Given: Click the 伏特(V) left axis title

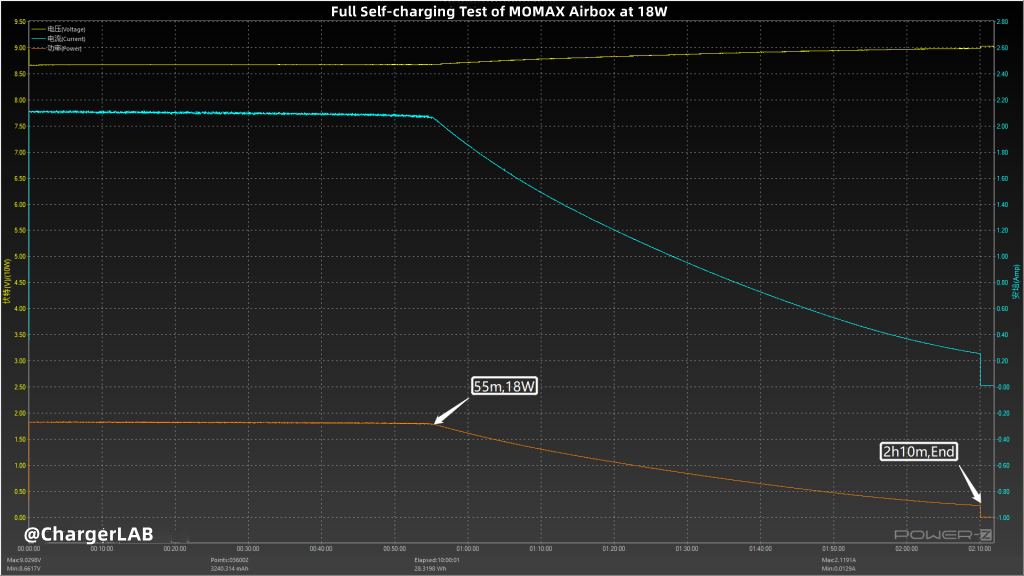Looking at the screenshot, I should coord(7,281).
